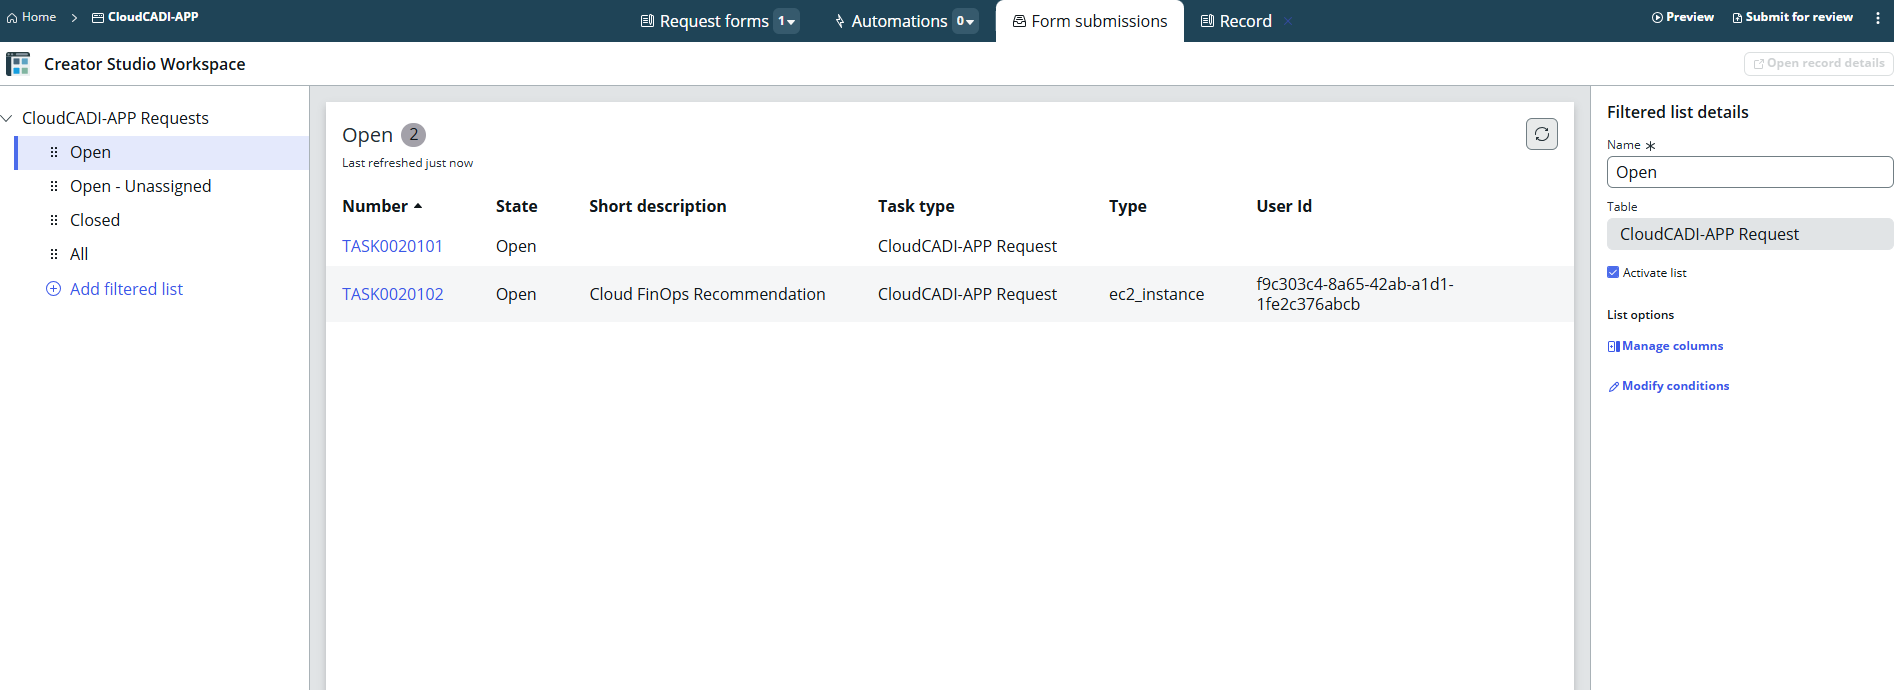The image size is (1894, 690).
Task: Click the 'ec2_instance' cell
Action: pos(1156,294)
